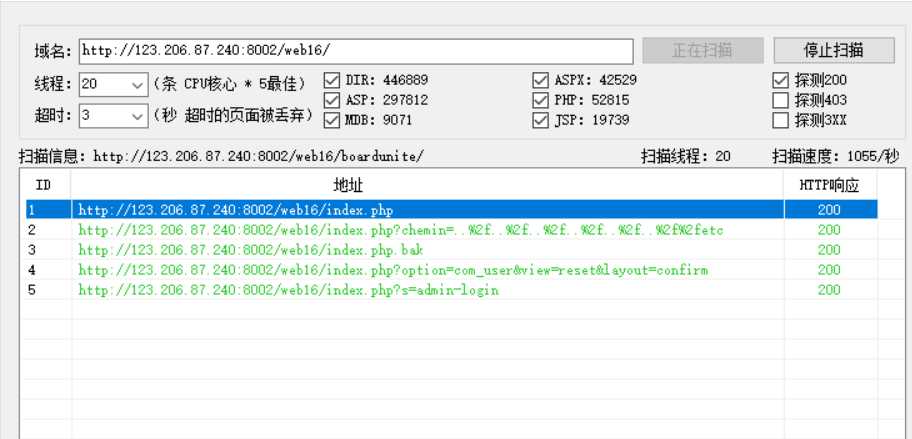Click the ID cell 2
The width and height of the screenshot is (912, 439).
click(x=32, y=230)
